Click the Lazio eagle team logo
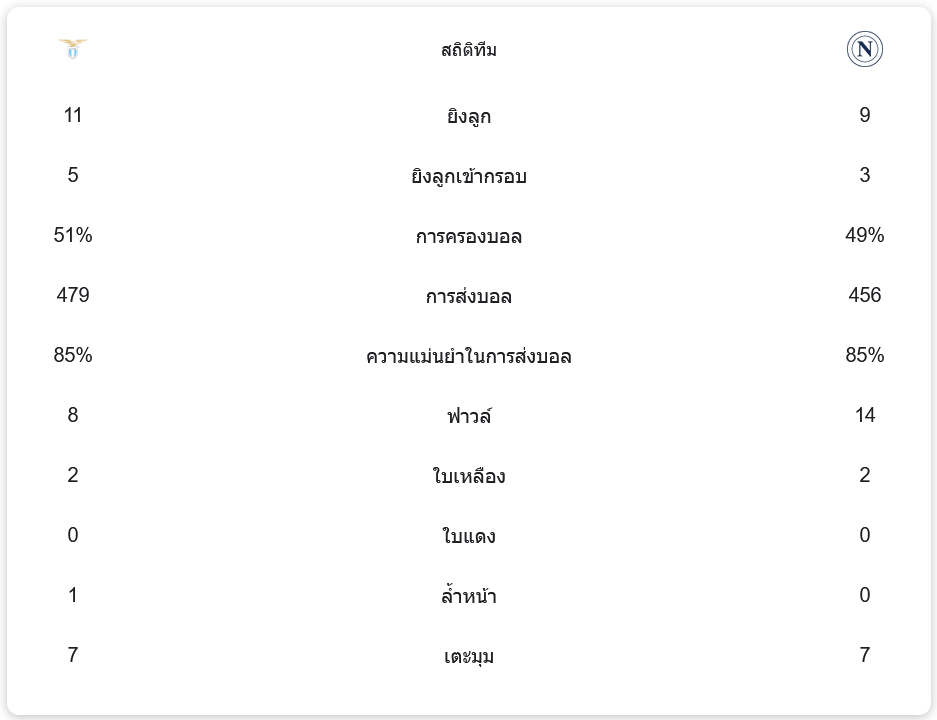Viewport: 937px width, 720px height. pos(73,49)
